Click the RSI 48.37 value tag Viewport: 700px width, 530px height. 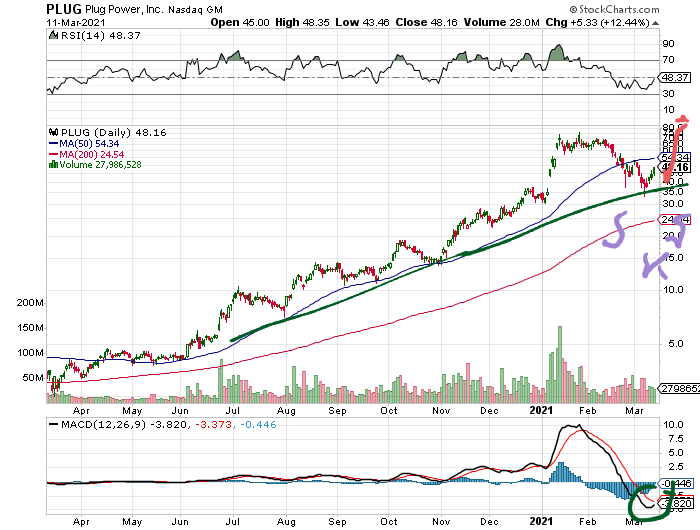pos(677,76)
